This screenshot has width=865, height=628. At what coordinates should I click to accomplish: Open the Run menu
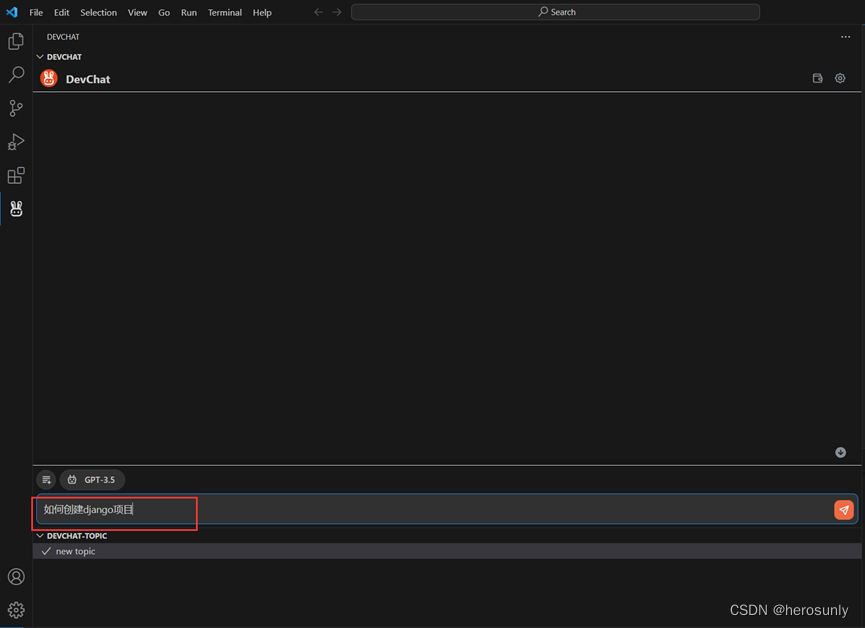189,12
